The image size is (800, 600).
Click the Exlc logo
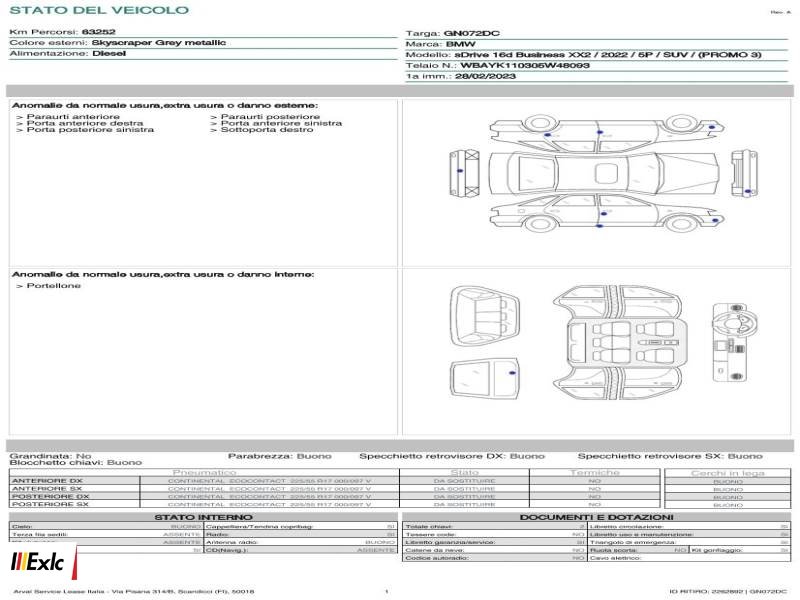[x=42, y=562]
